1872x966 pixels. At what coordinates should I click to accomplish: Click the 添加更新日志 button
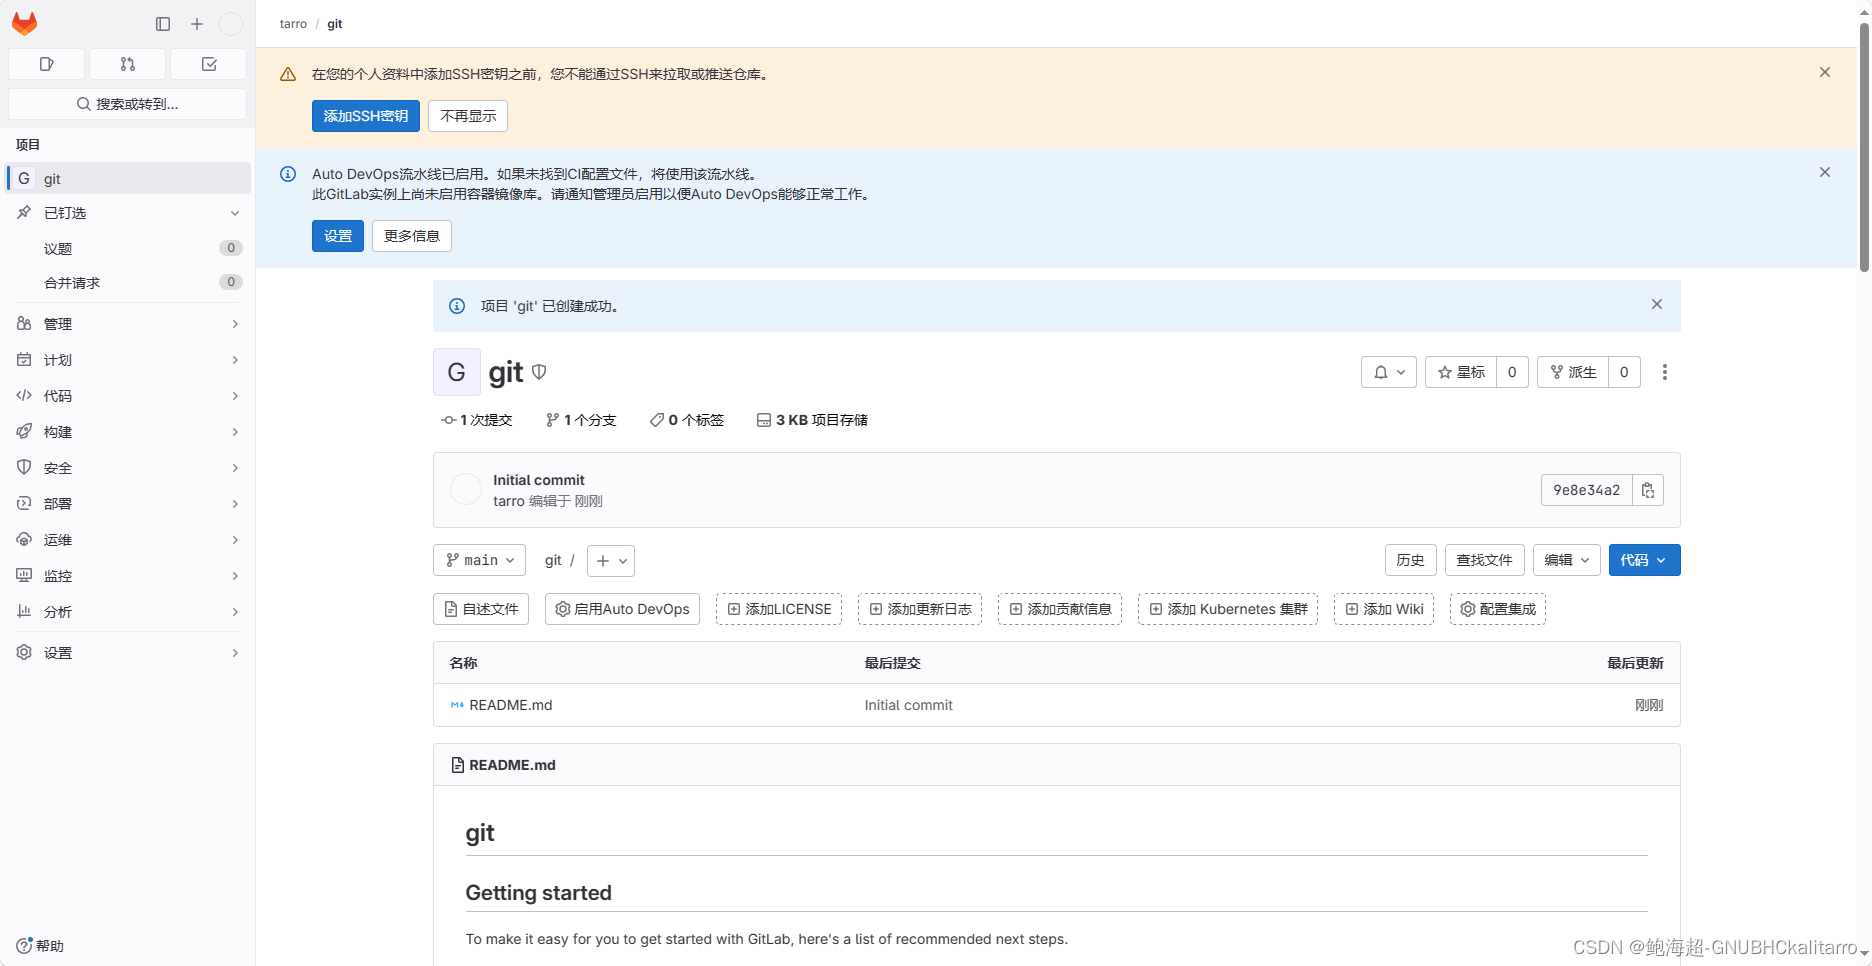coord(920,609)
